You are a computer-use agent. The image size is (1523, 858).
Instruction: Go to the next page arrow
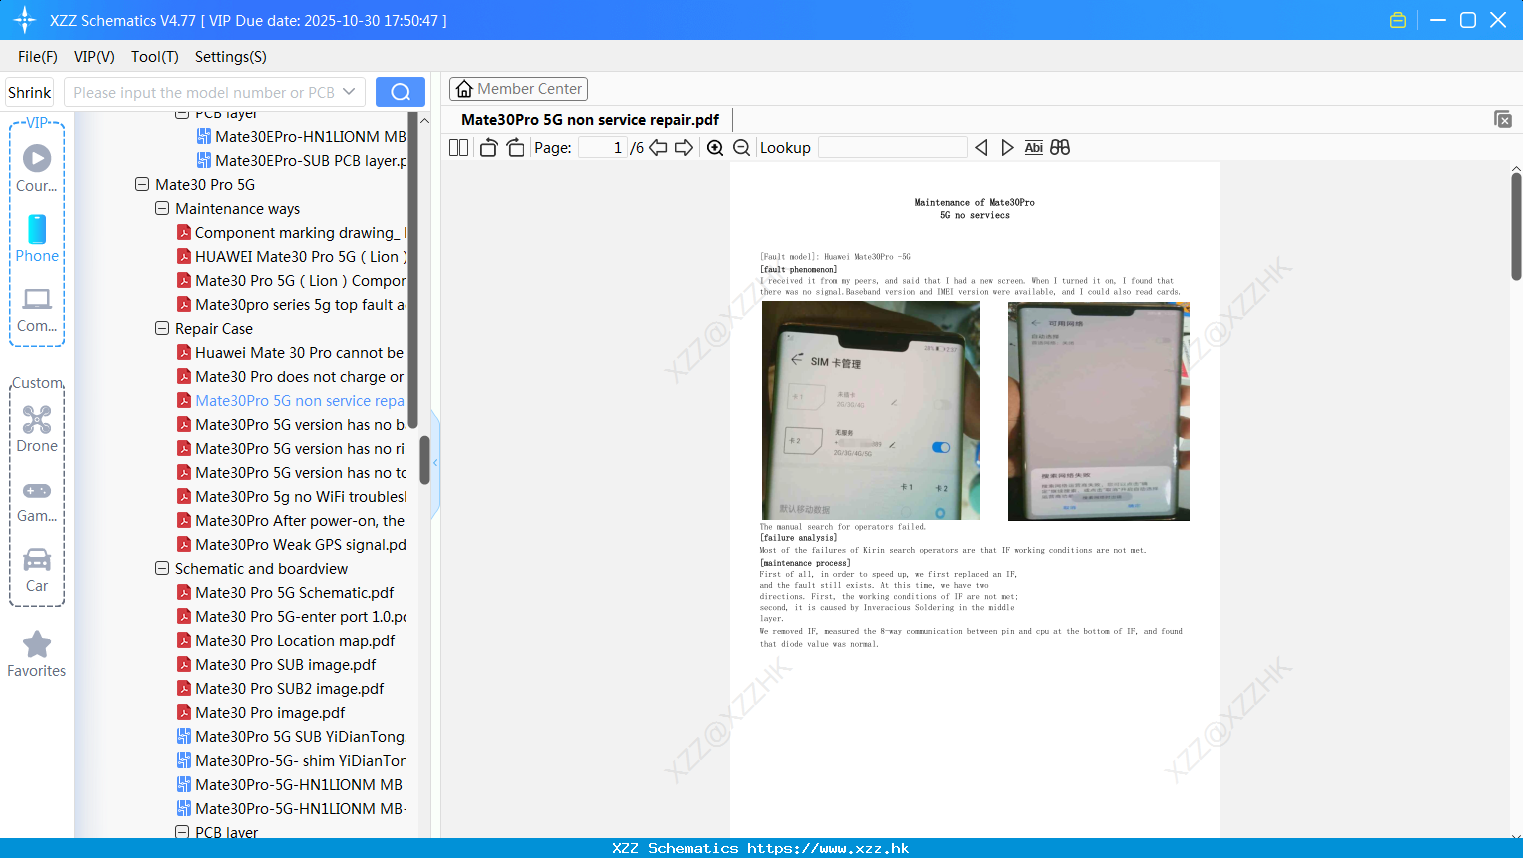[x=684, y=148]
